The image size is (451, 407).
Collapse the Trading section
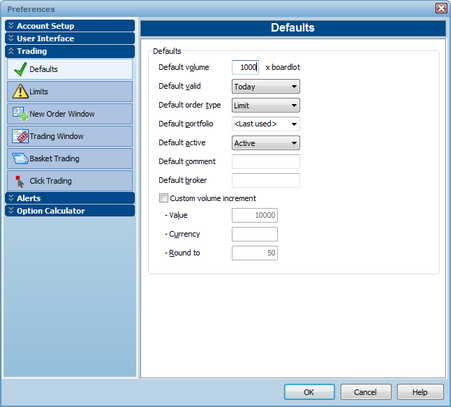tap(70, 51)
